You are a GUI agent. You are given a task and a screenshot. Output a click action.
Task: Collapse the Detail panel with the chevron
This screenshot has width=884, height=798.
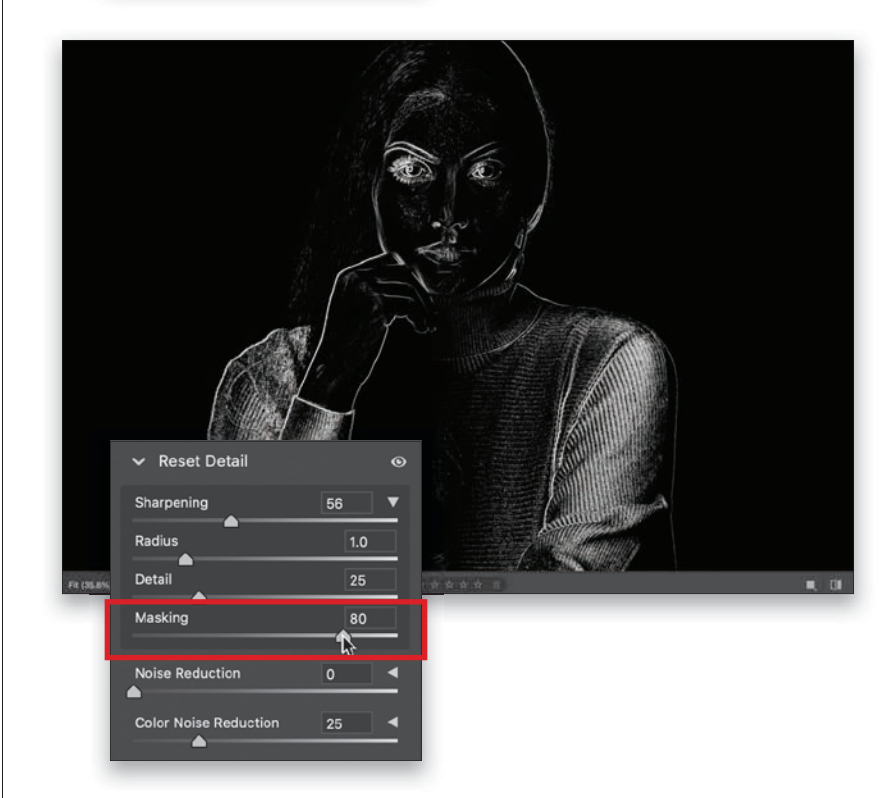tap(139, 462)
